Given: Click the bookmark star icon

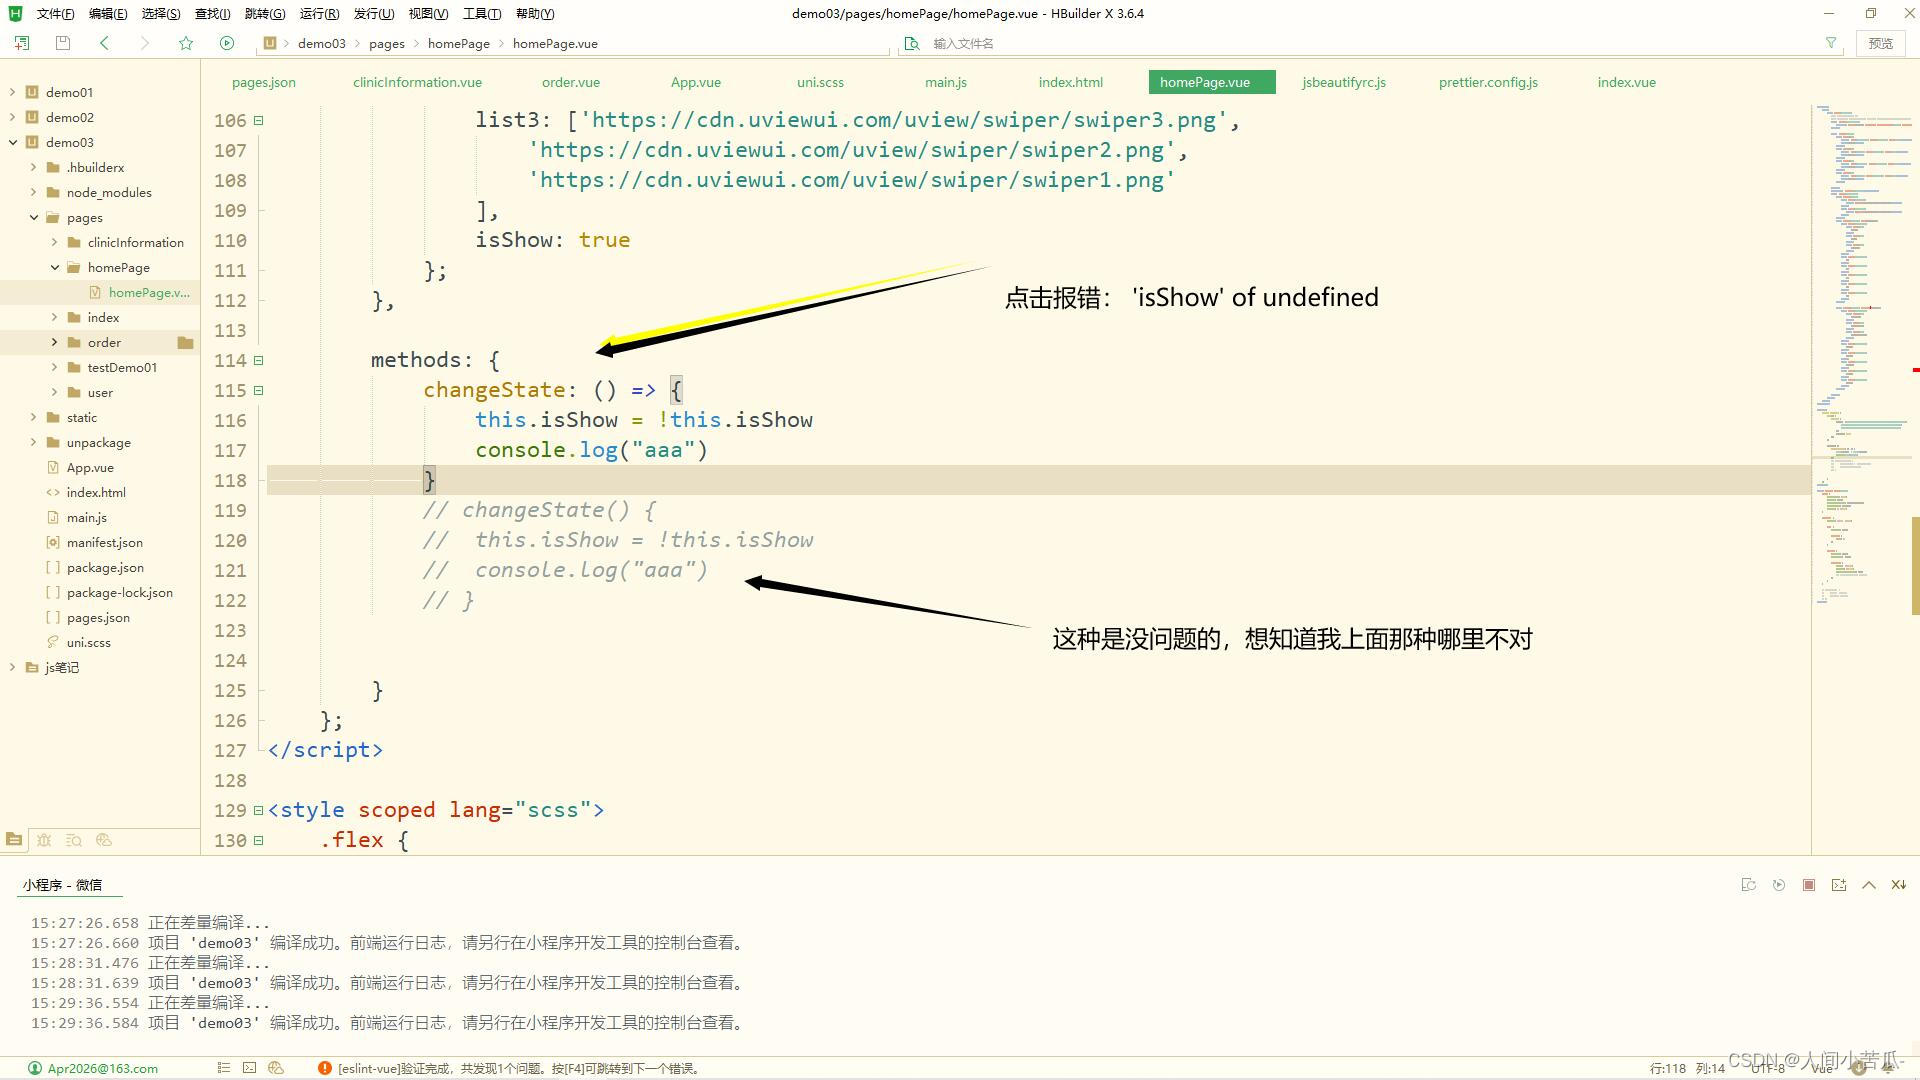Looking at the screenshot, I should (186, 43).
